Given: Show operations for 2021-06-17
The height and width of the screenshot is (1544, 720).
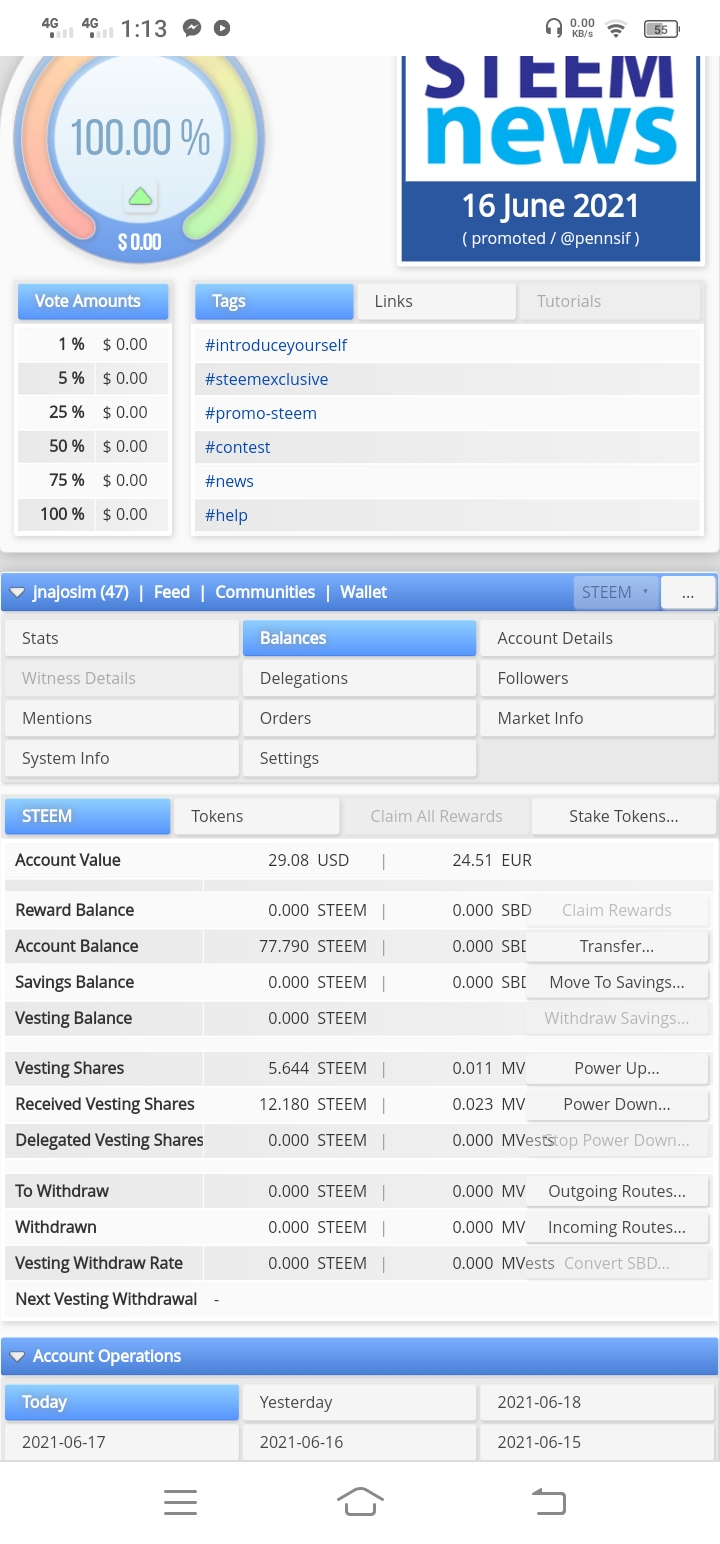Looking at the screenshot, I should pos(122,1442).
